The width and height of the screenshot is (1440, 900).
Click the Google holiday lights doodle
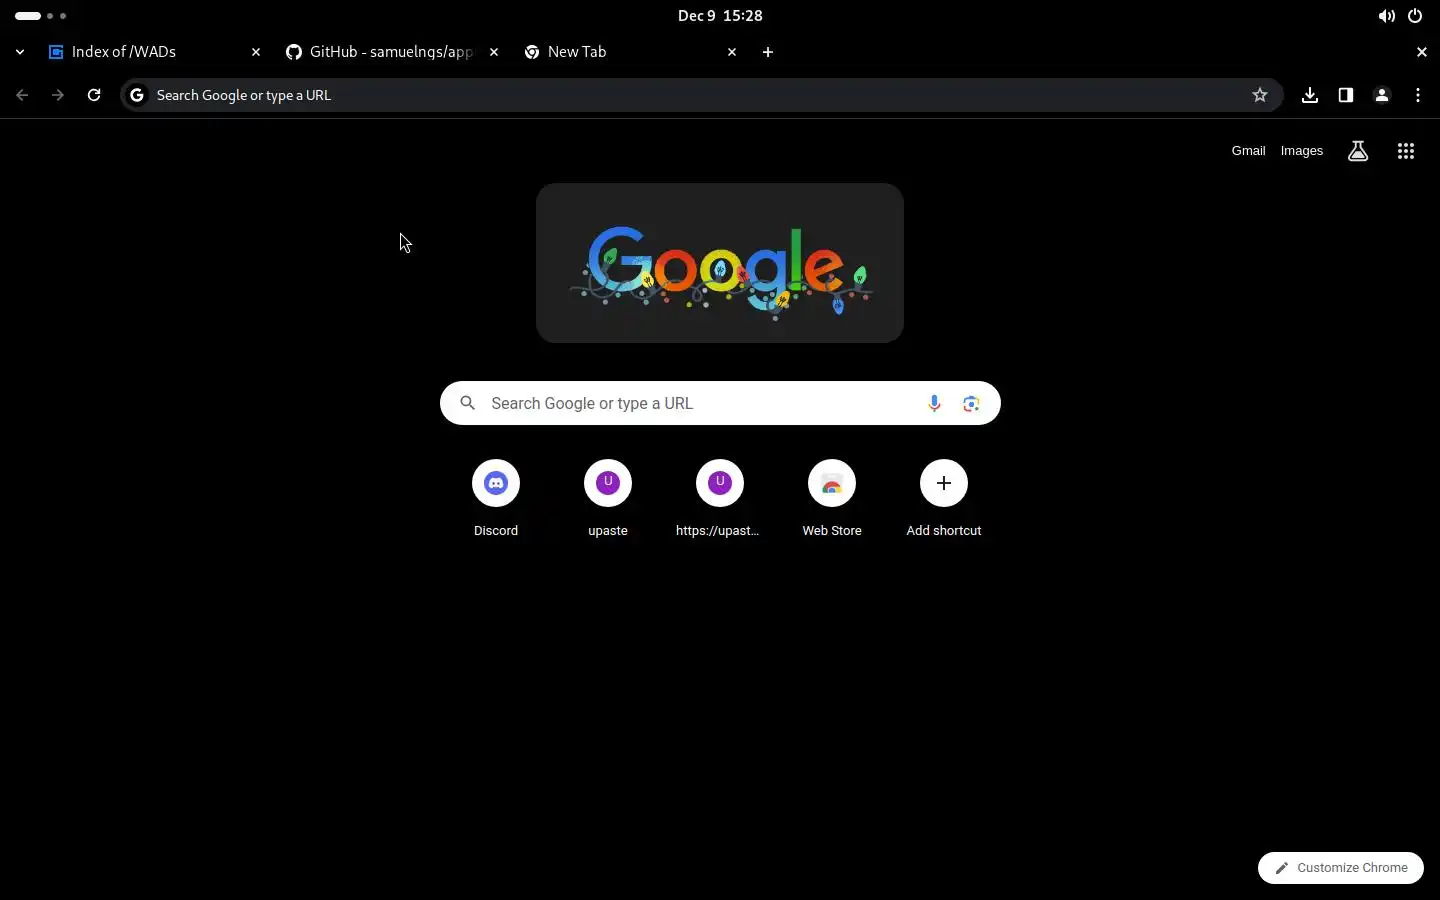pyautogui.click(x=720, y=263)
